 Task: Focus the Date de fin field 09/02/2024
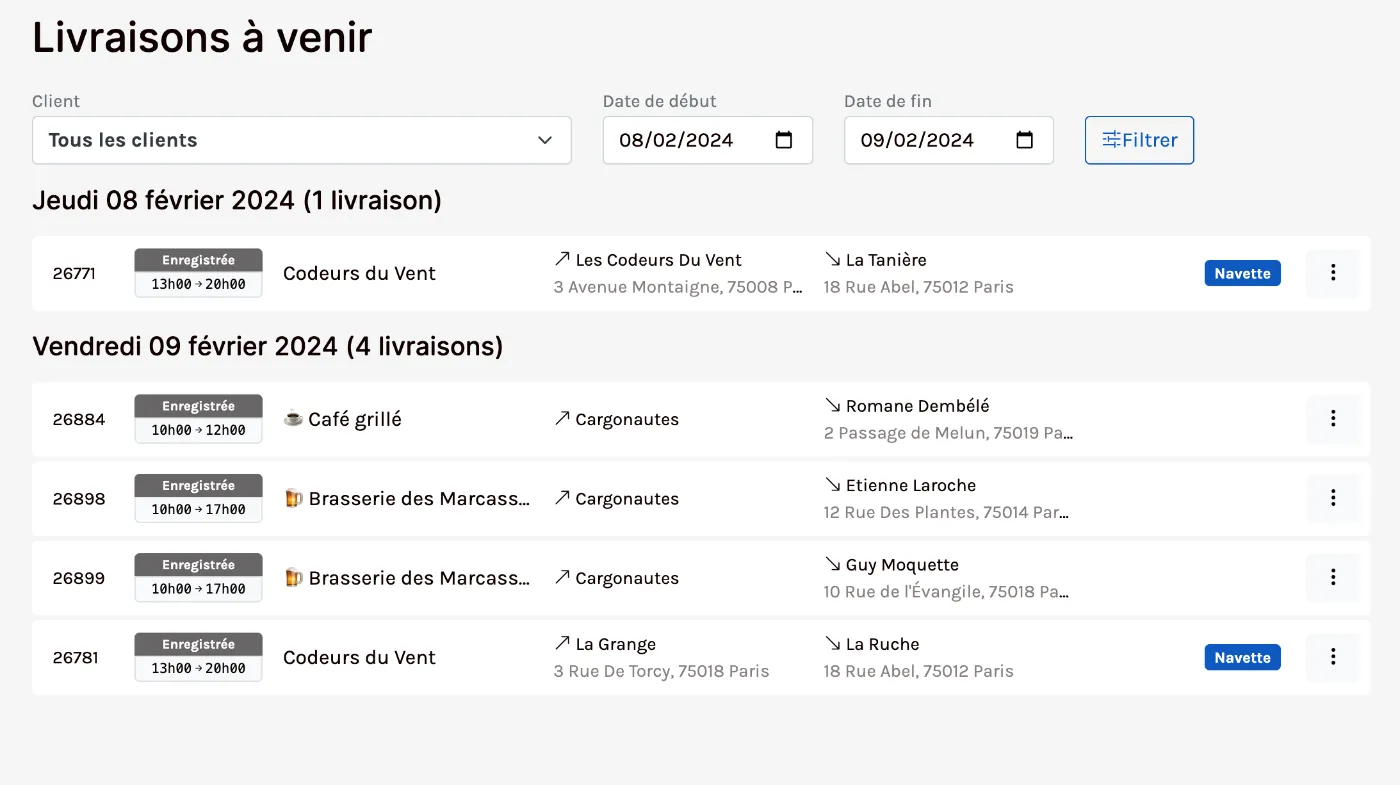949,140
